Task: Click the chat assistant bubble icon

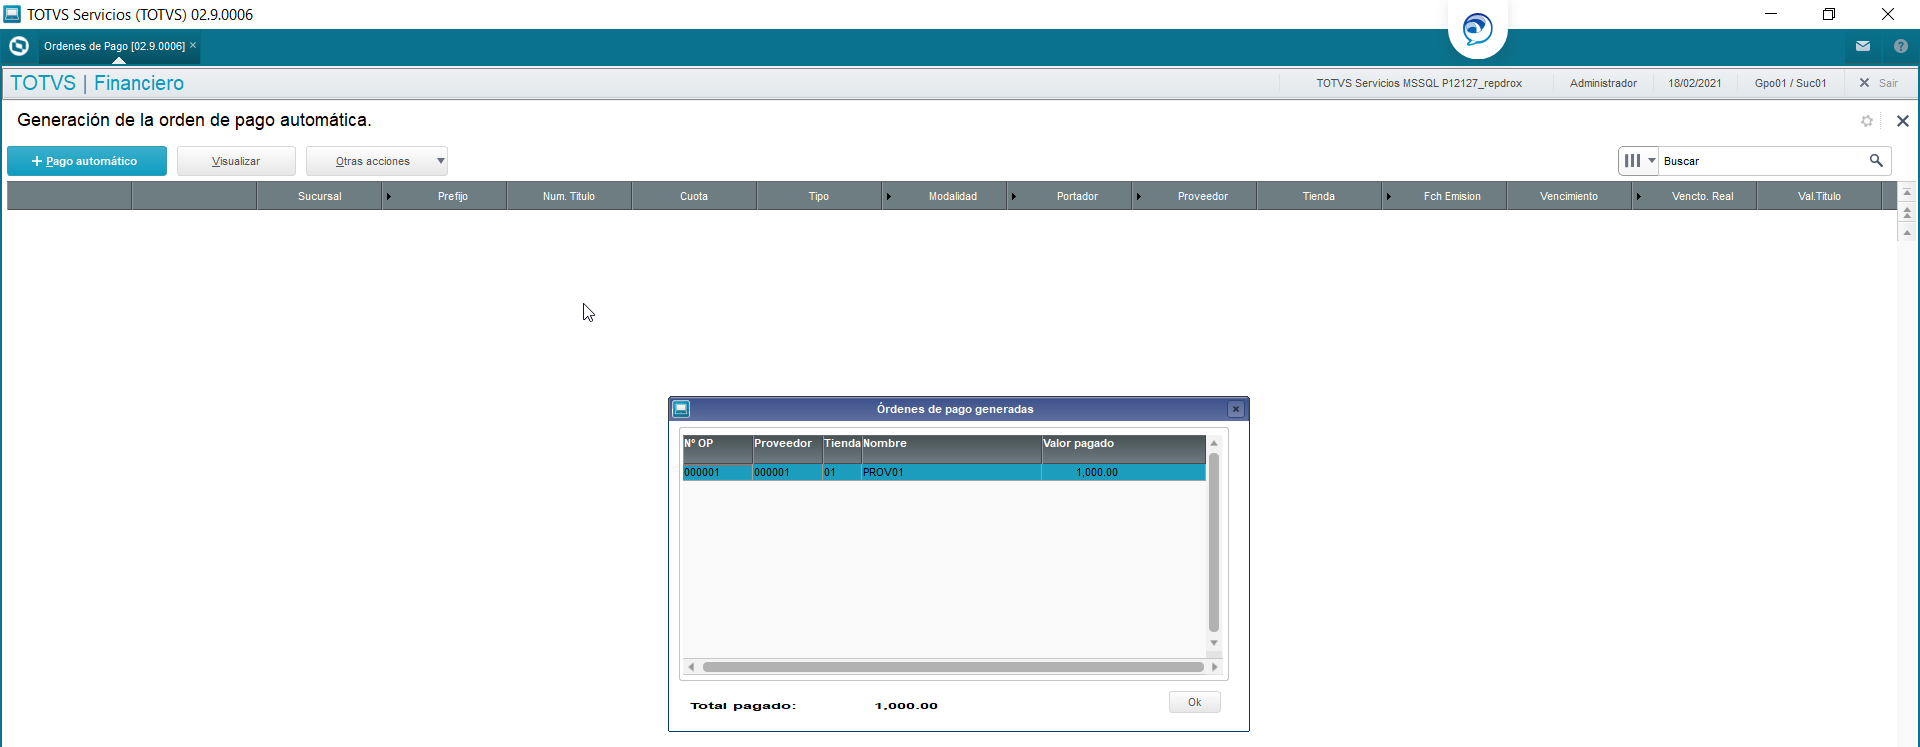Action: 1477,28
